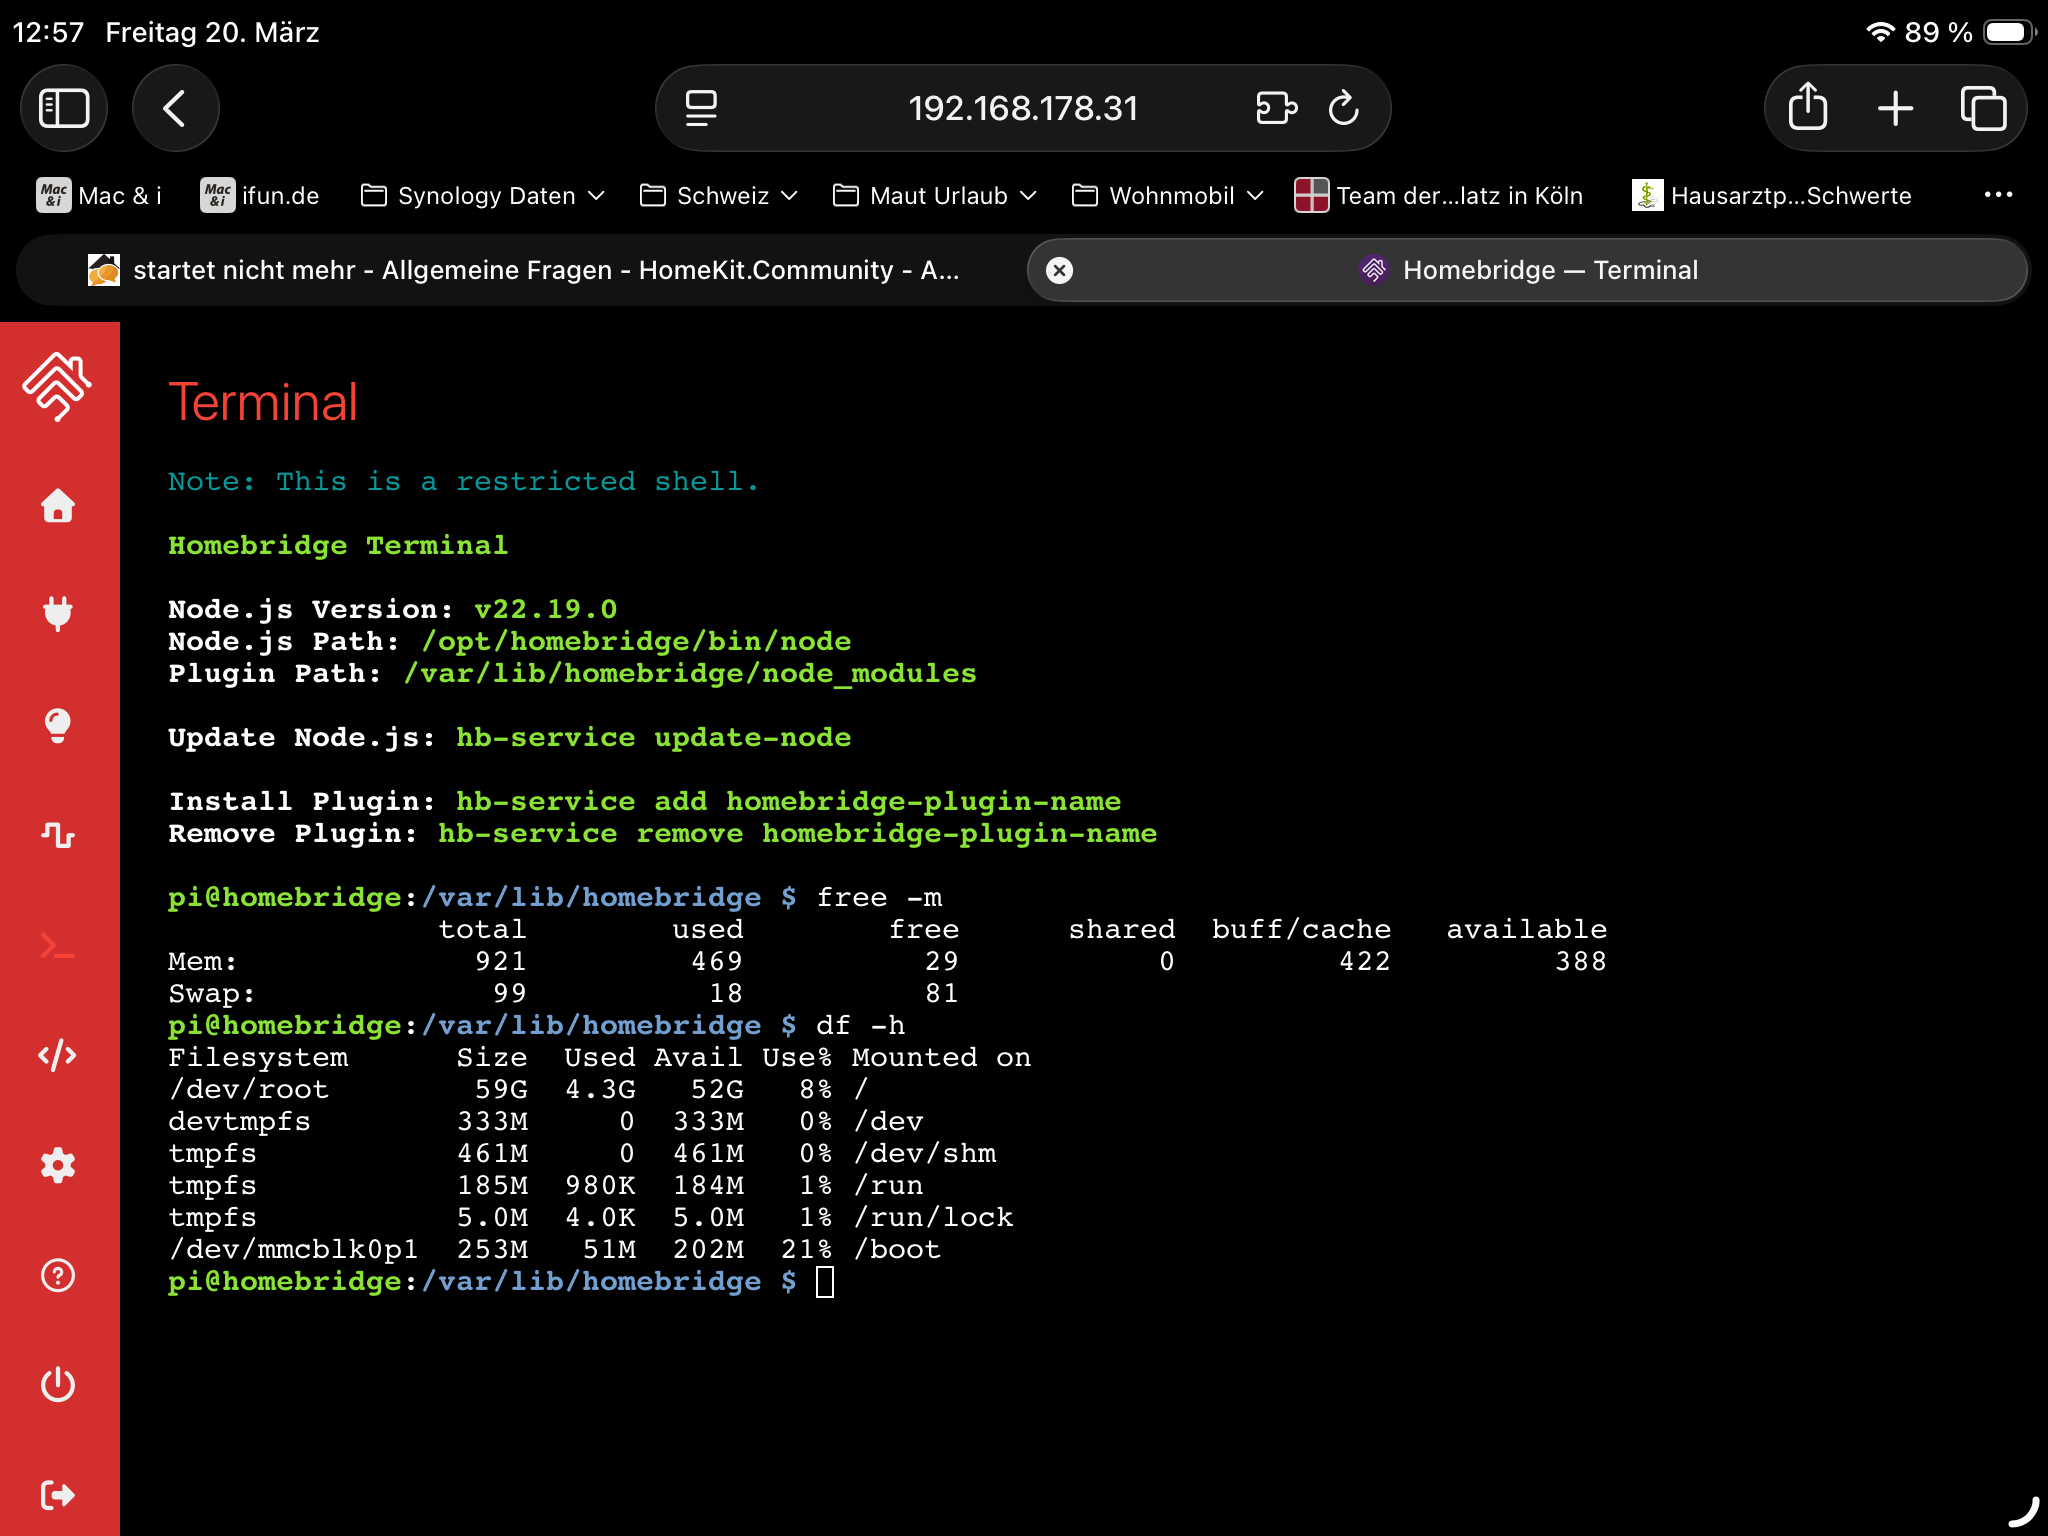Screen dimensions: 2048x1536
Task: Click the Homebridge logo in sidebar
Action: click(58, 387)
